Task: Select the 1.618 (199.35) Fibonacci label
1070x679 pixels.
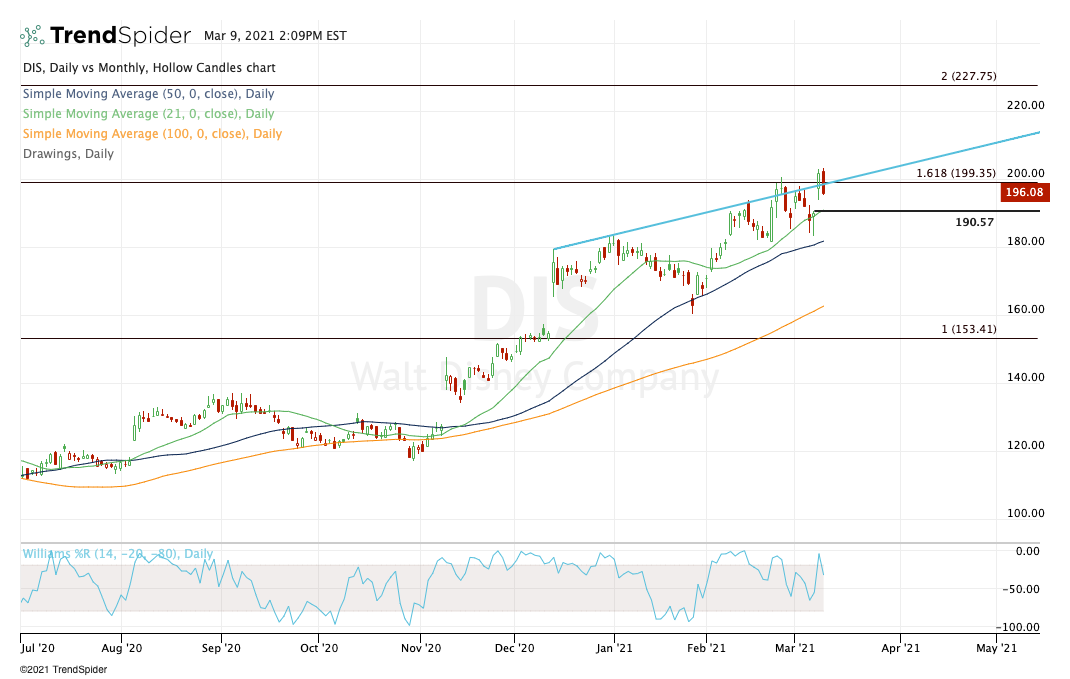Action: [956, 173]
